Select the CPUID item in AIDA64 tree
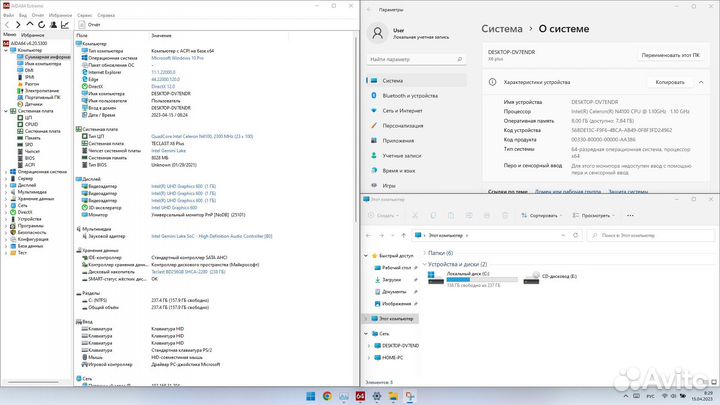Image resolution: width=720 pixels, height=405 pixels. pos(28,124)
